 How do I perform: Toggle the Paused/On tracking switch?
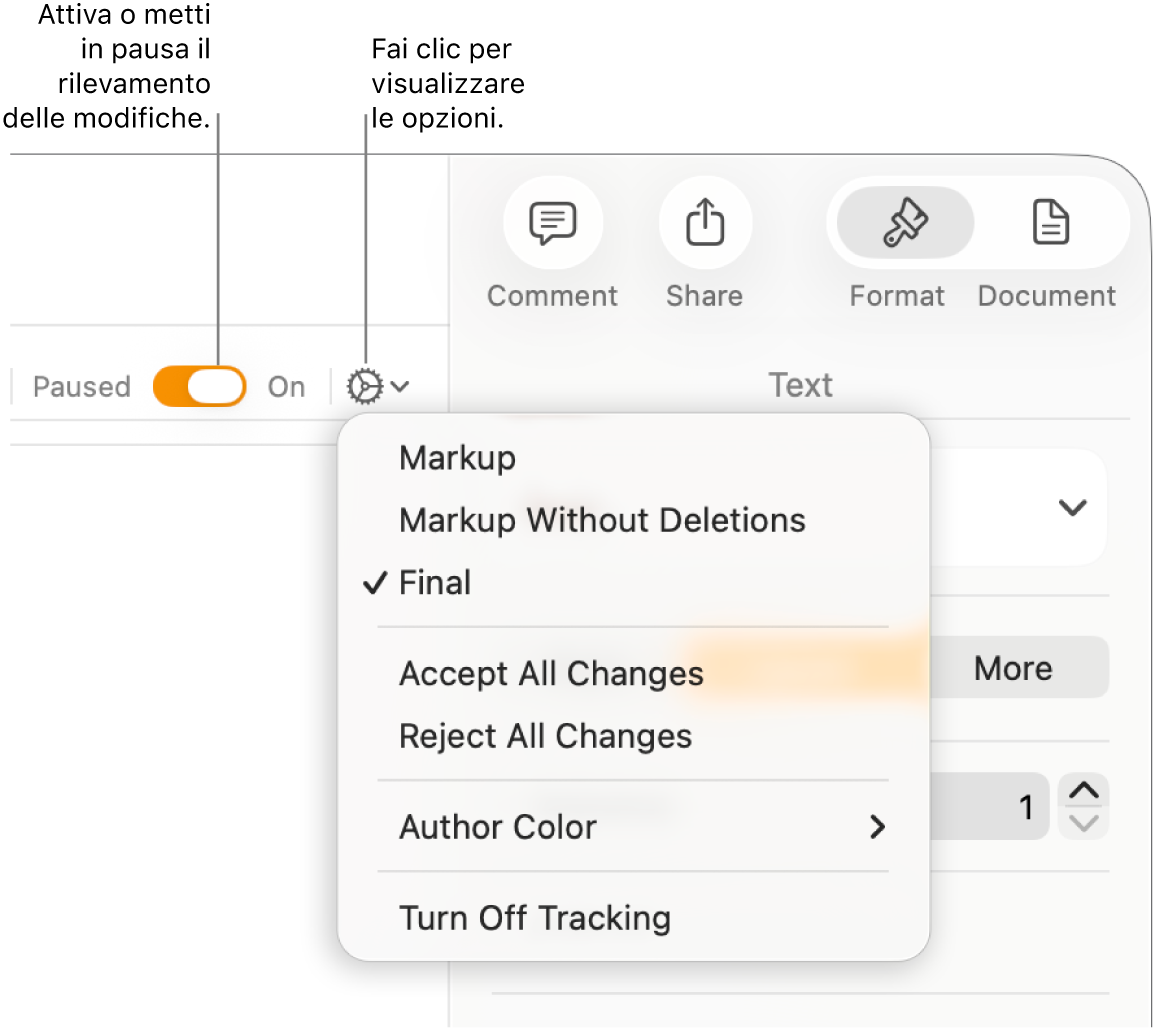[200, 387]
